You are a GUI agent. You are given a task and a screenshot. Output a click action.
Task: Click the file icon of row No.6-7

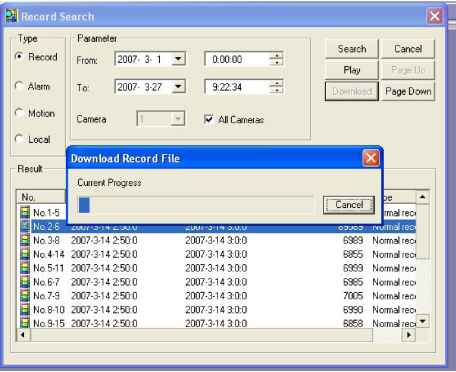click(25, 282)
